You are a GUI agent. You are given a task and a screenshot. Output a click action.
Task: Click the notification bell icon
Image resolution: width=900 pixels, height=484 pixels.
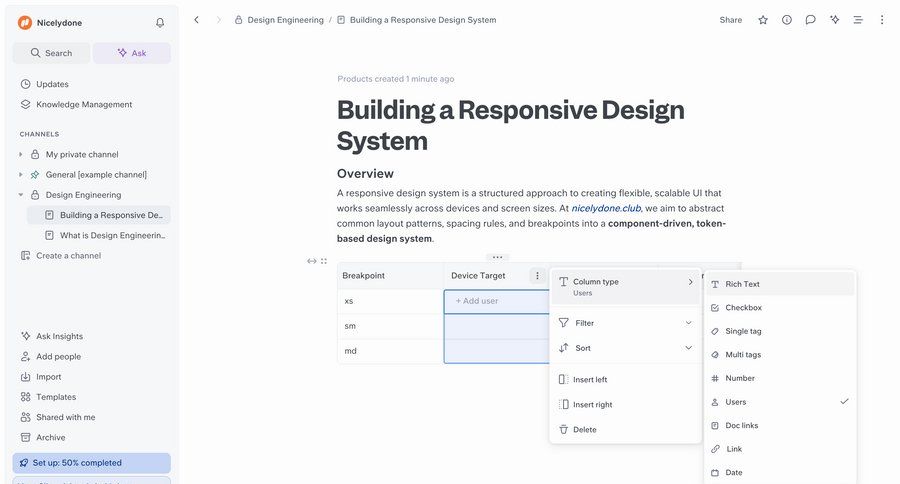click(160, 22)
